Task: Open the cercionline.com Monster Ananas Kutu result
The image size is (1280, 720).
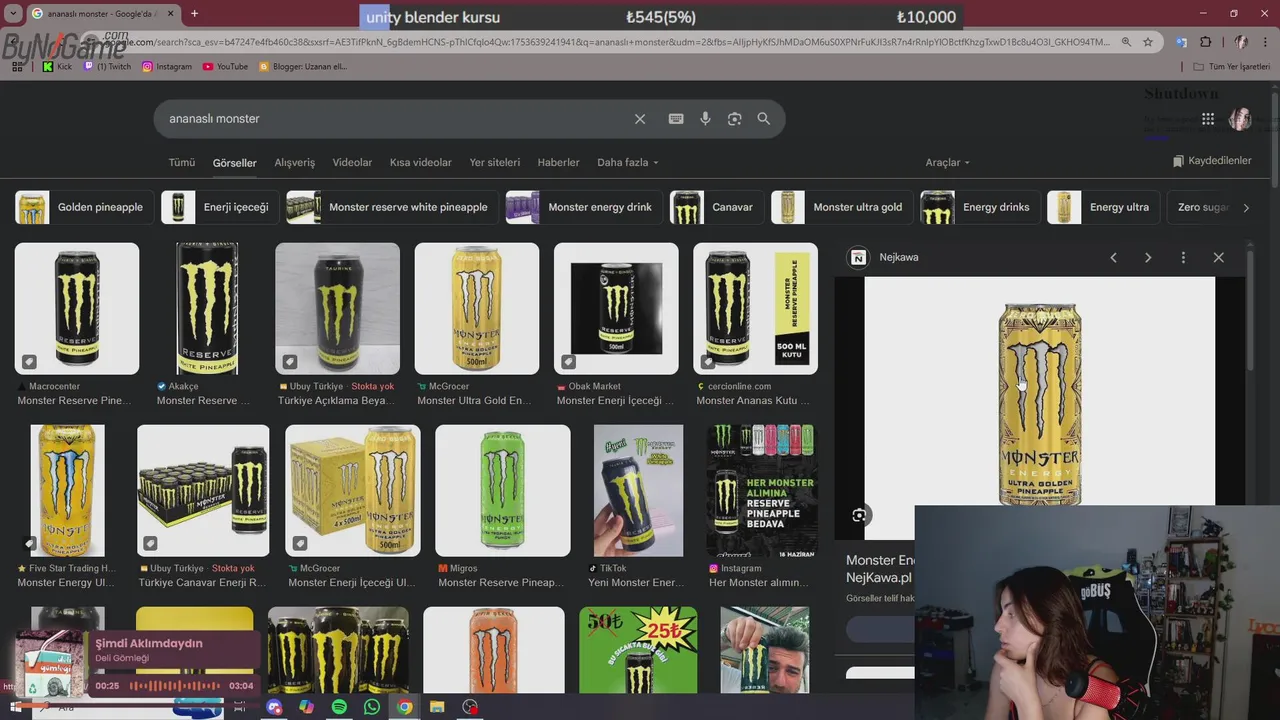Action: 755,308
